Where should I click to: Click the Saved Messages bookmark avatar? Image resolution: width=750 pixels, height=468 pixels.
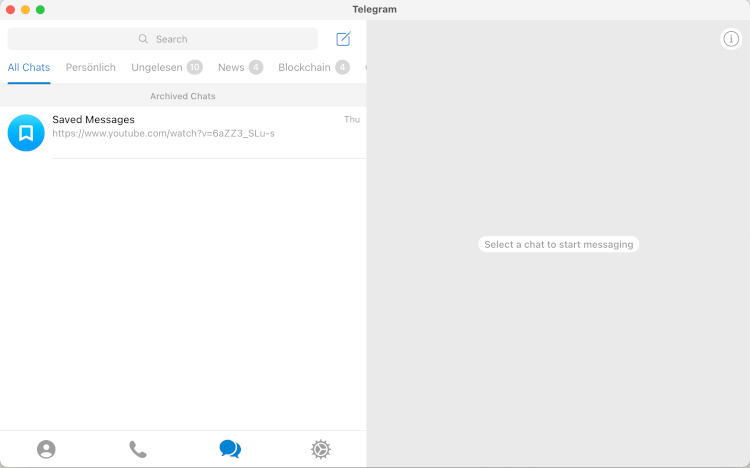(26, 133)
